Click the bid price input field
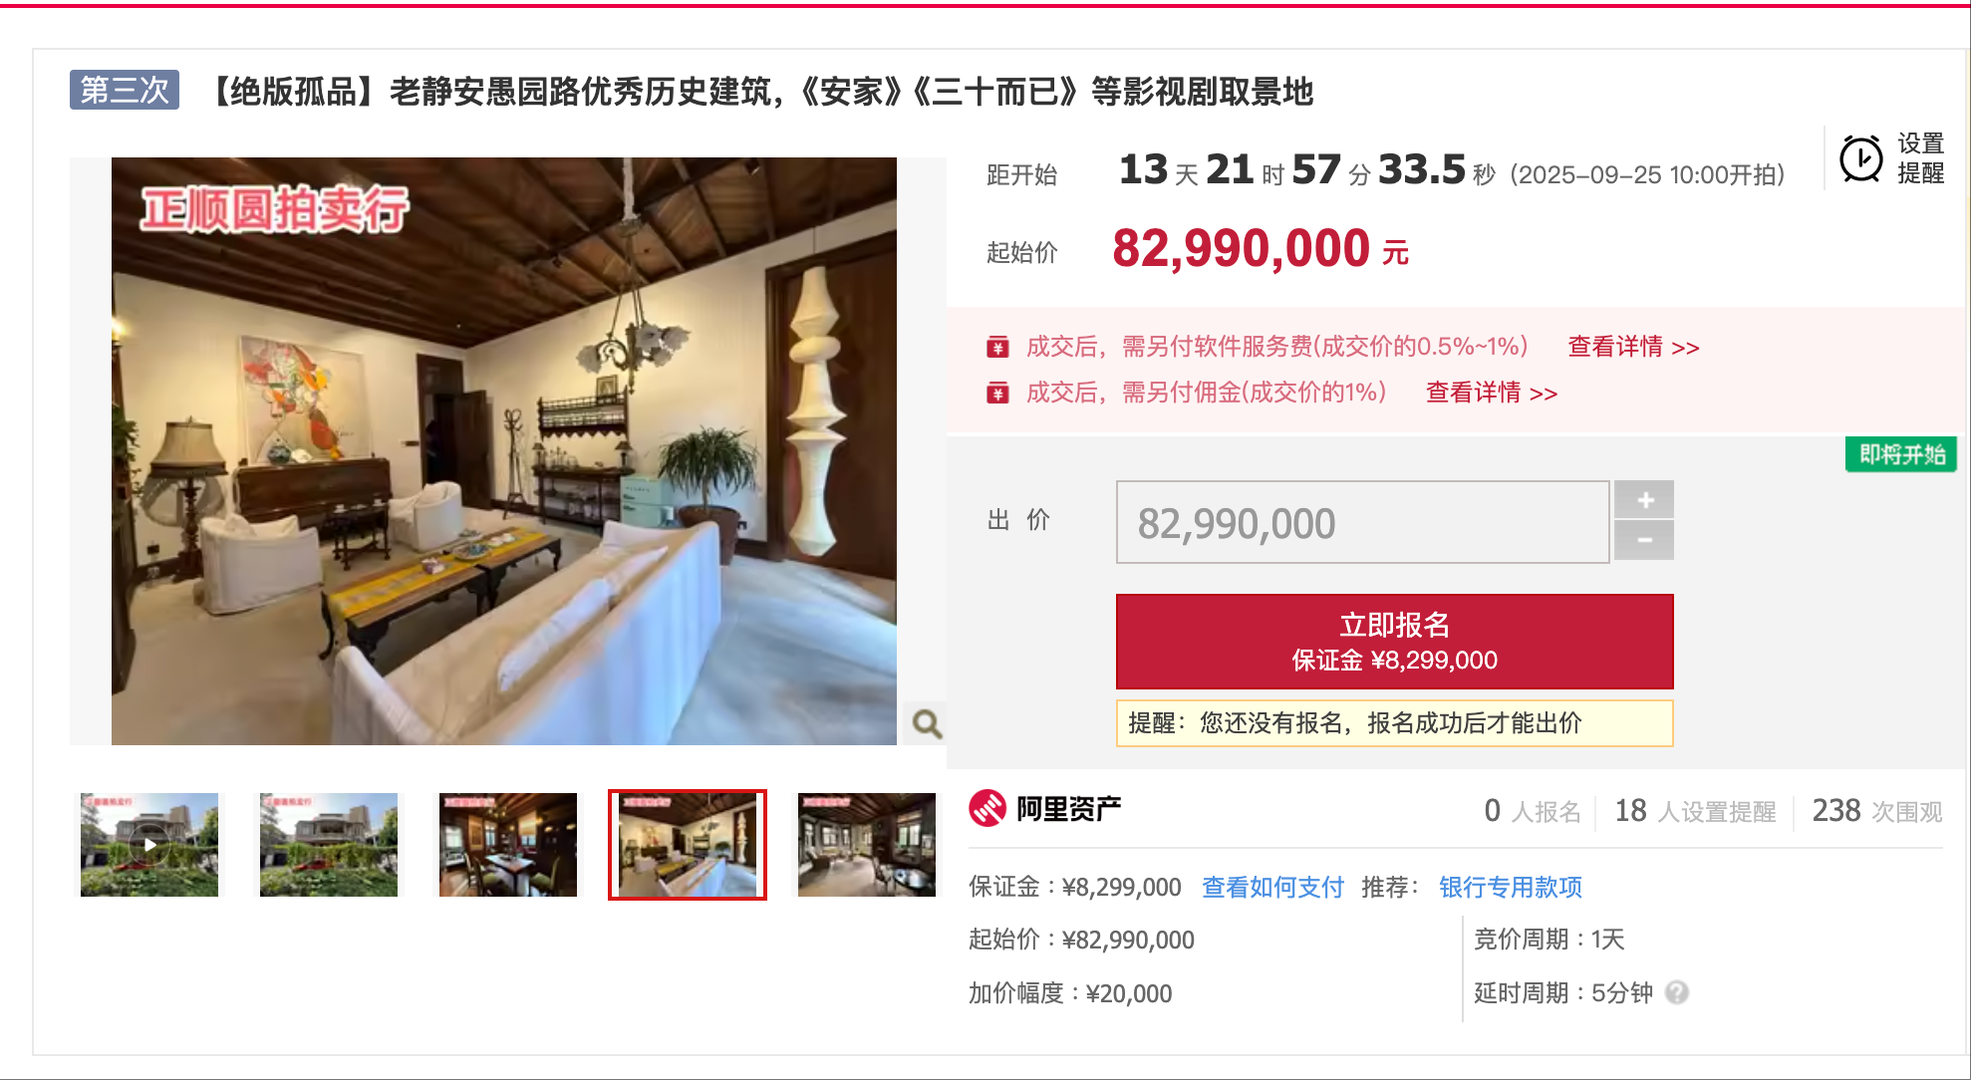This screenshot has height=1080, width=1971. click(1362, 522)
